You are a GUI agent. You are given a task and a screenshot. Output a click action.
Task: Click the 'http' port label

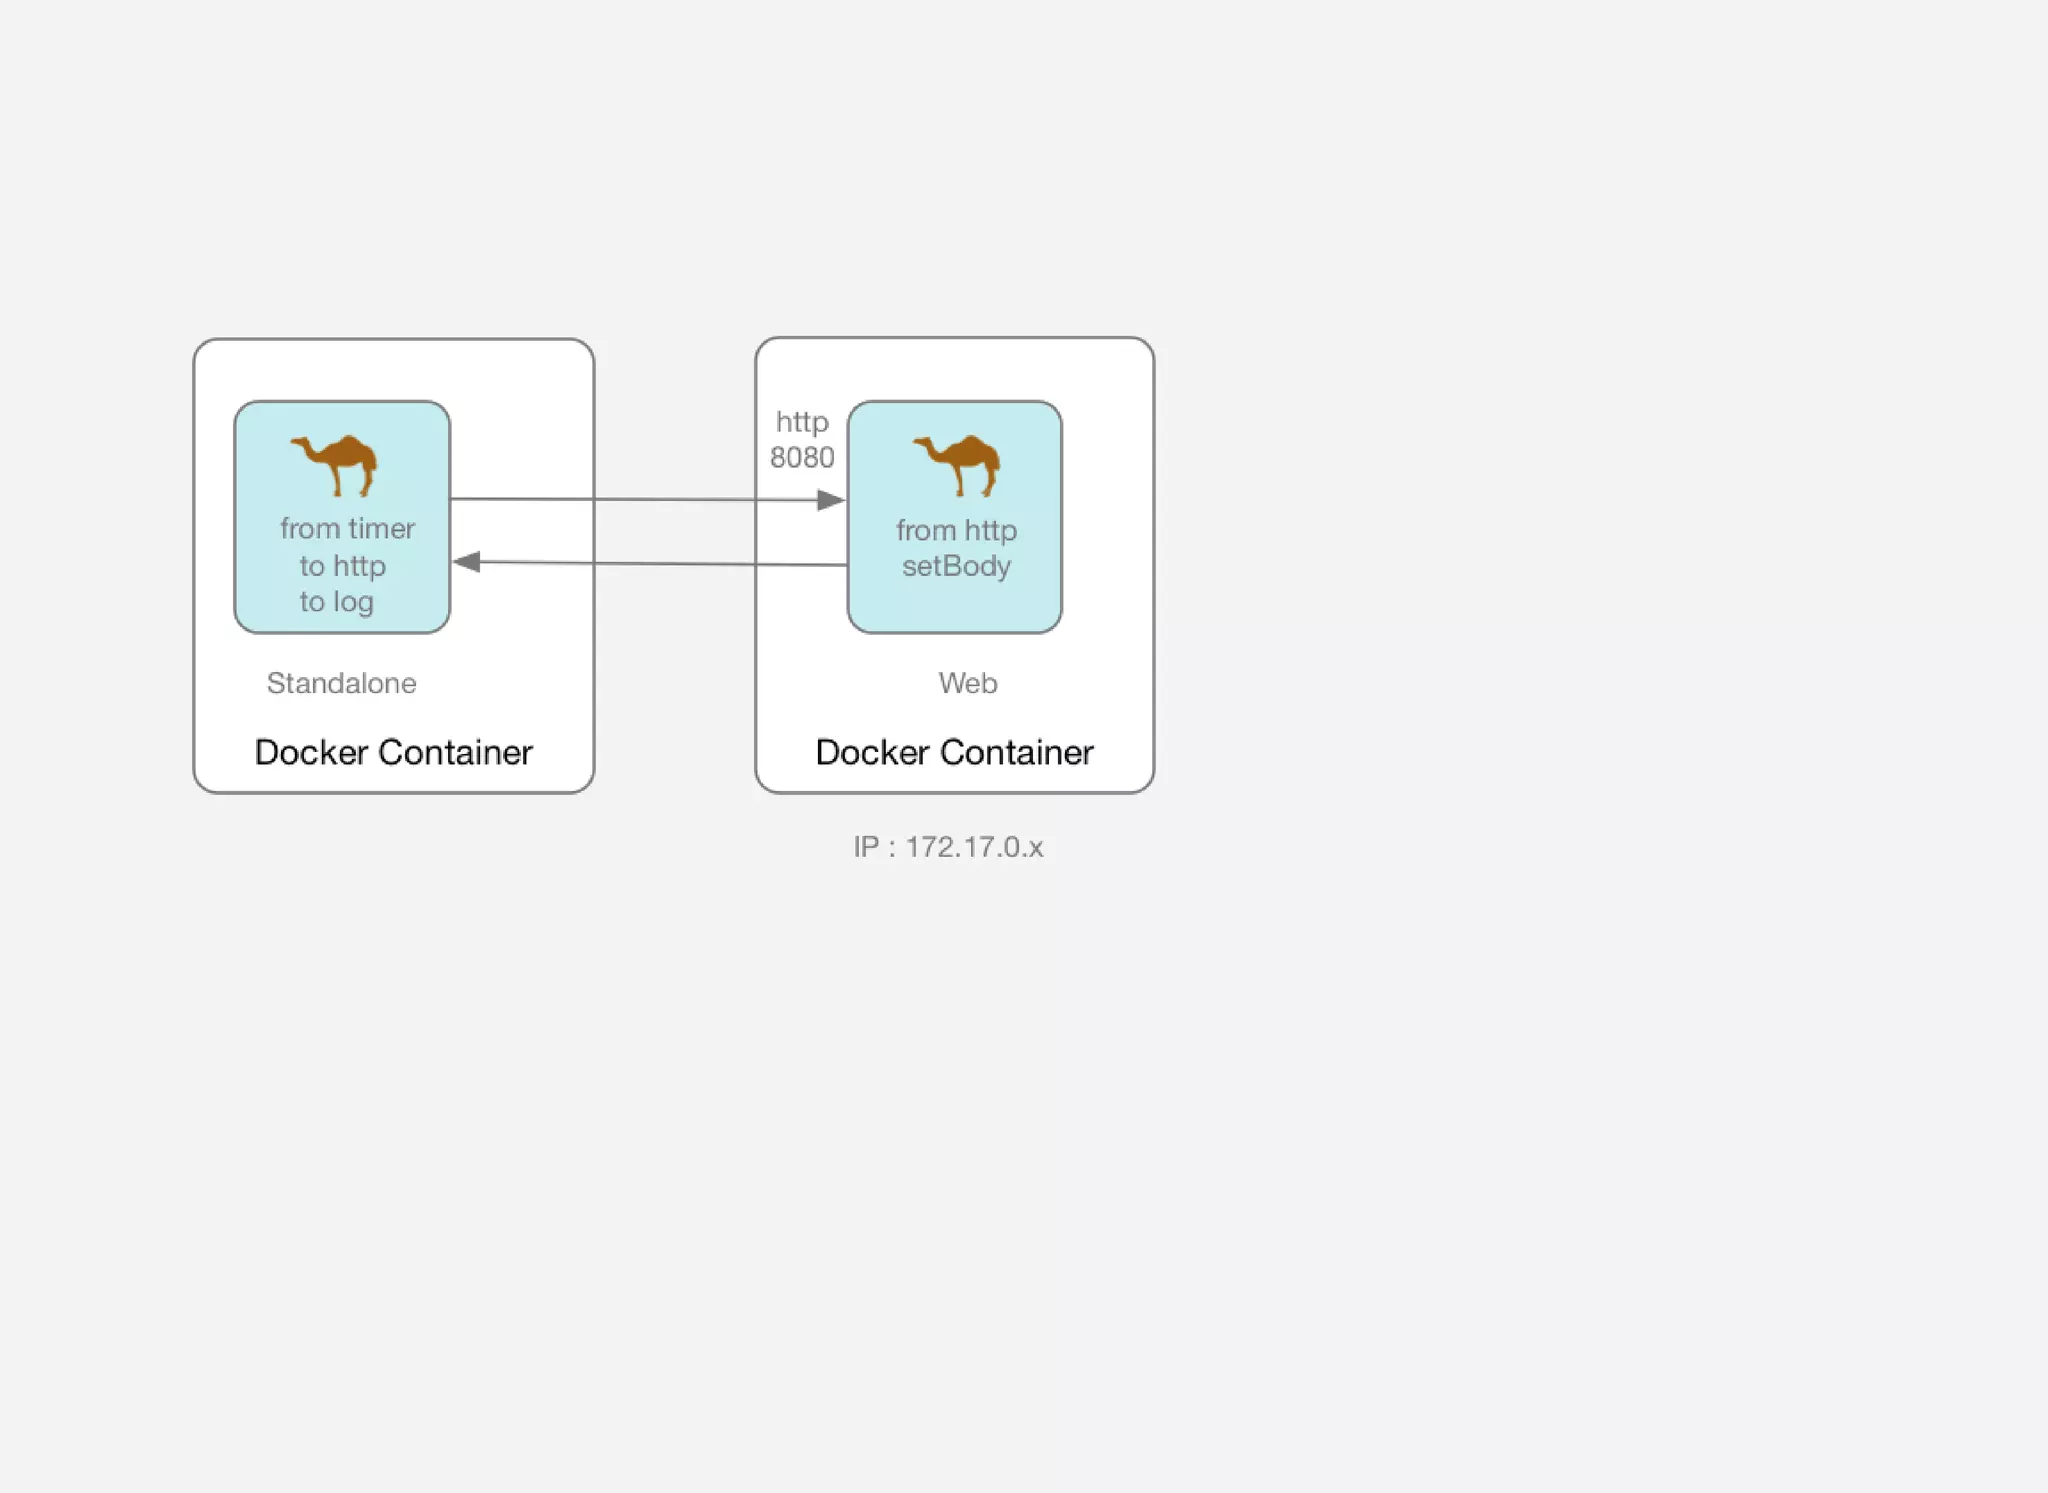pos(802,422)
